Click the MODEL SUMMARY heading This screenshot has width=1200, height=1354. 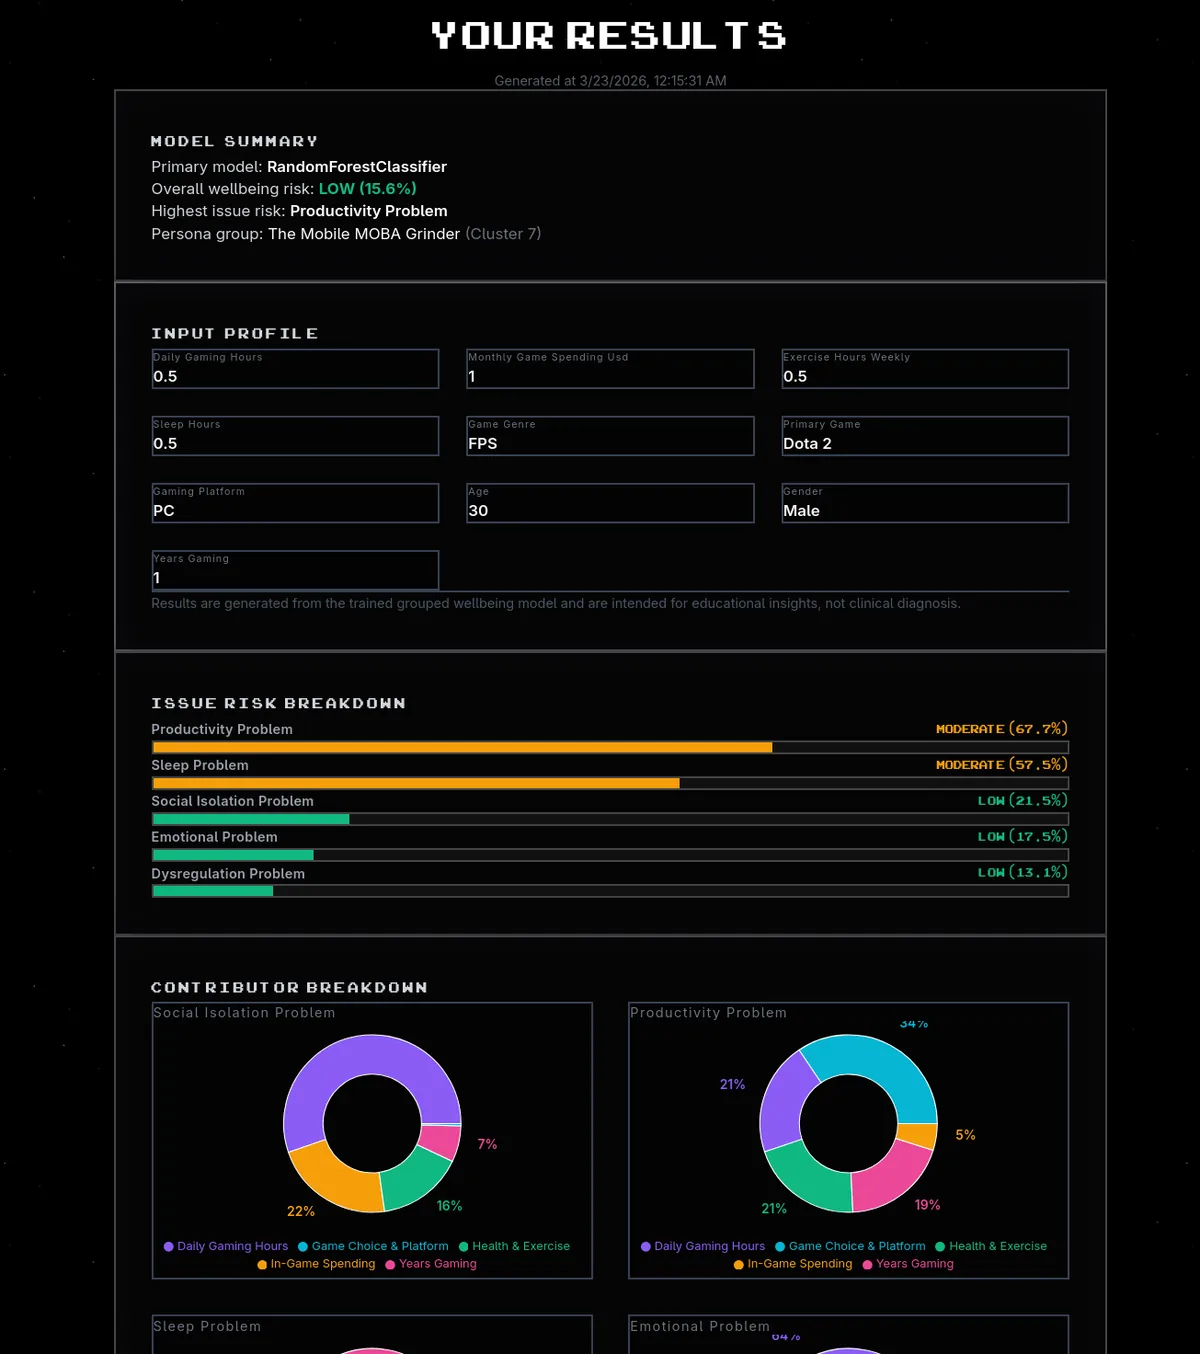coord(234,142)
